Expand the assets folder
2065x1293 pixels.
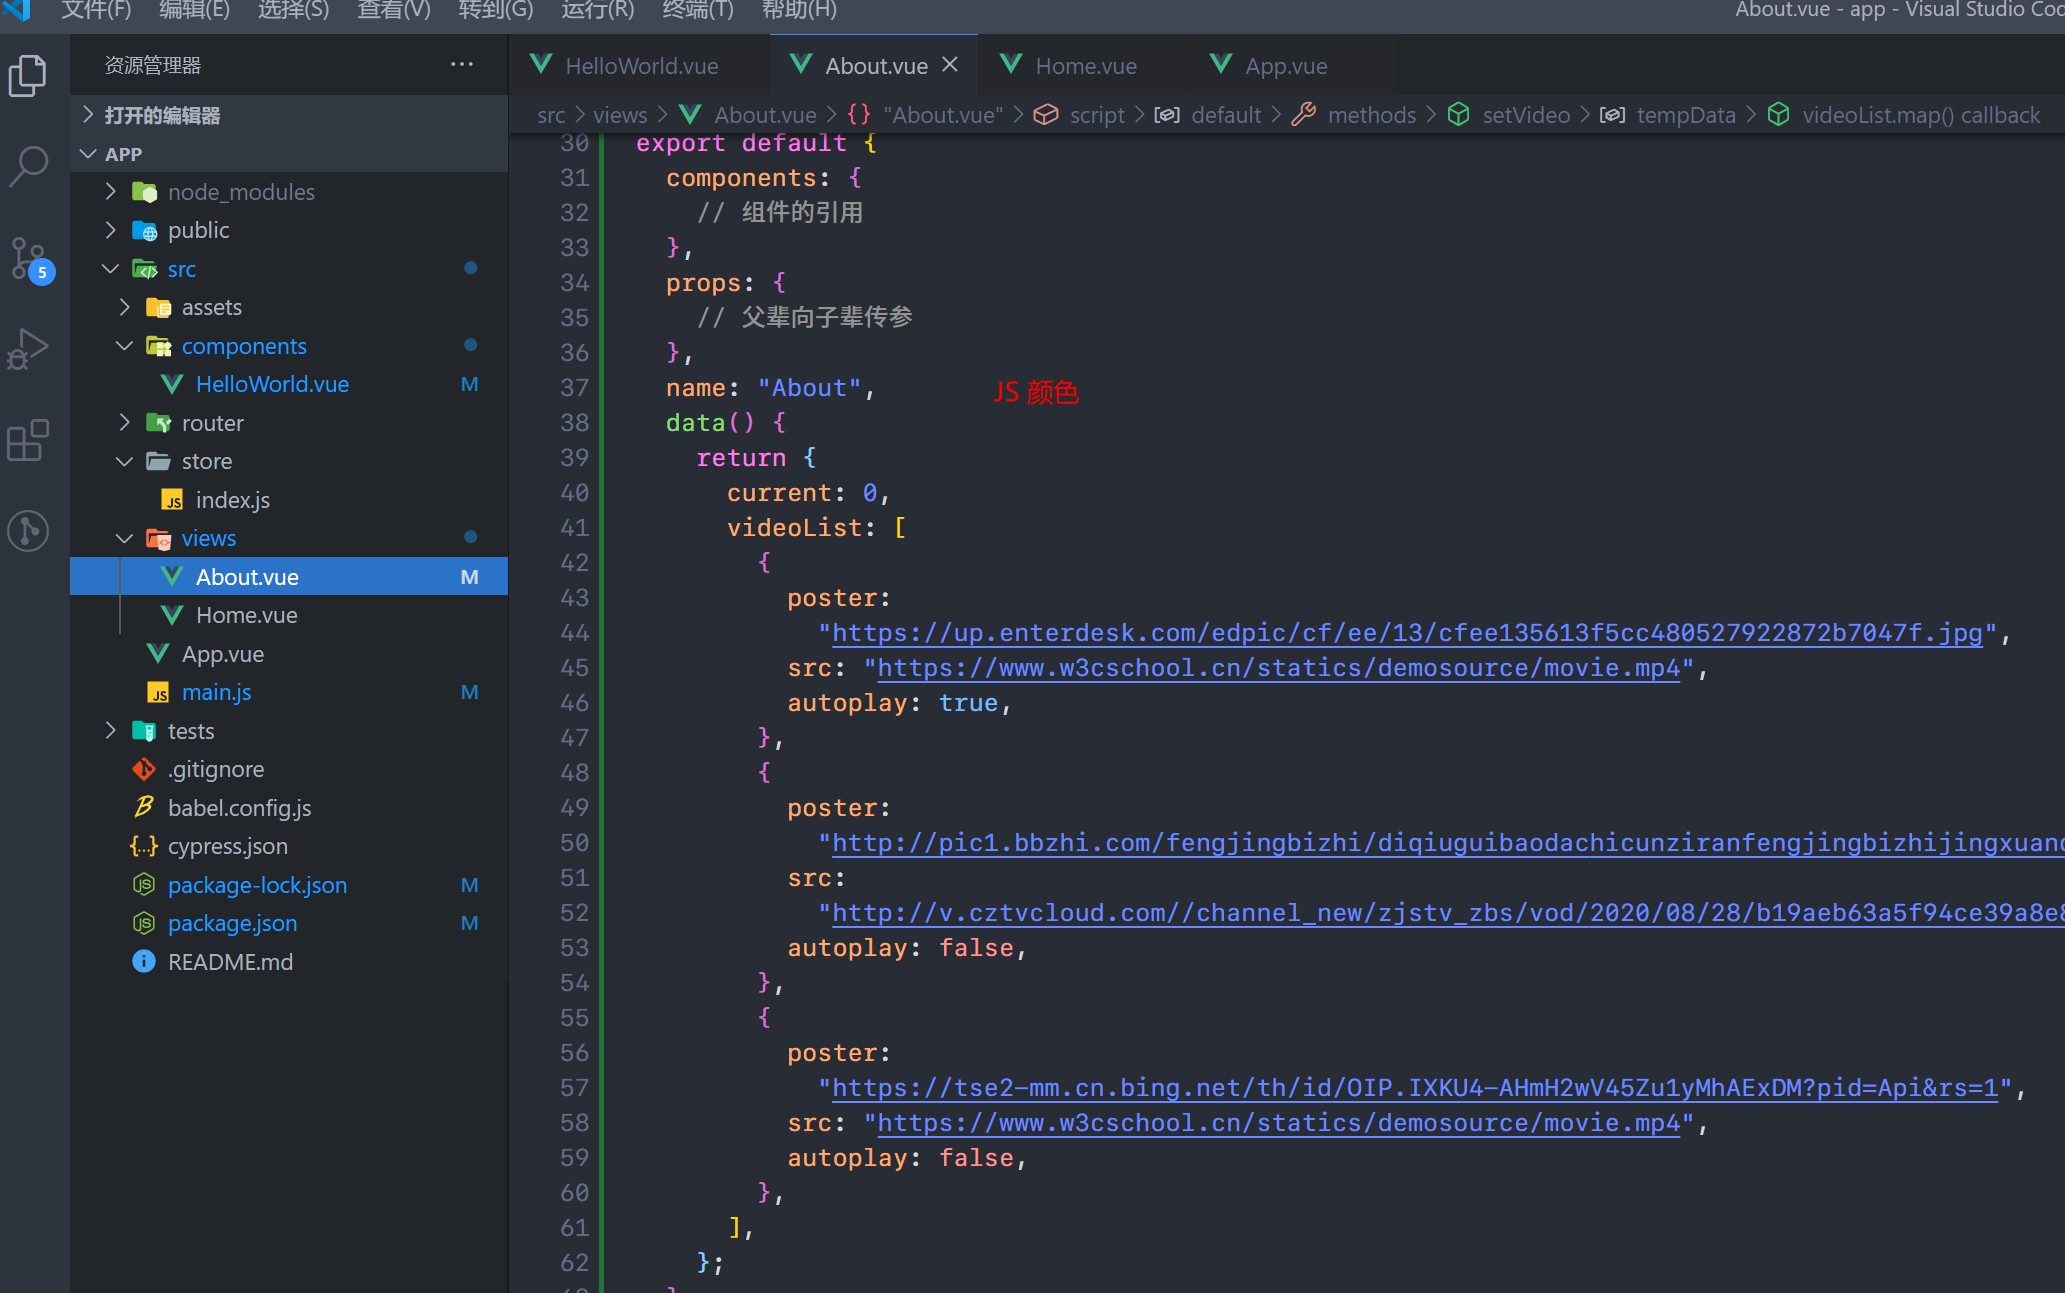289,307
